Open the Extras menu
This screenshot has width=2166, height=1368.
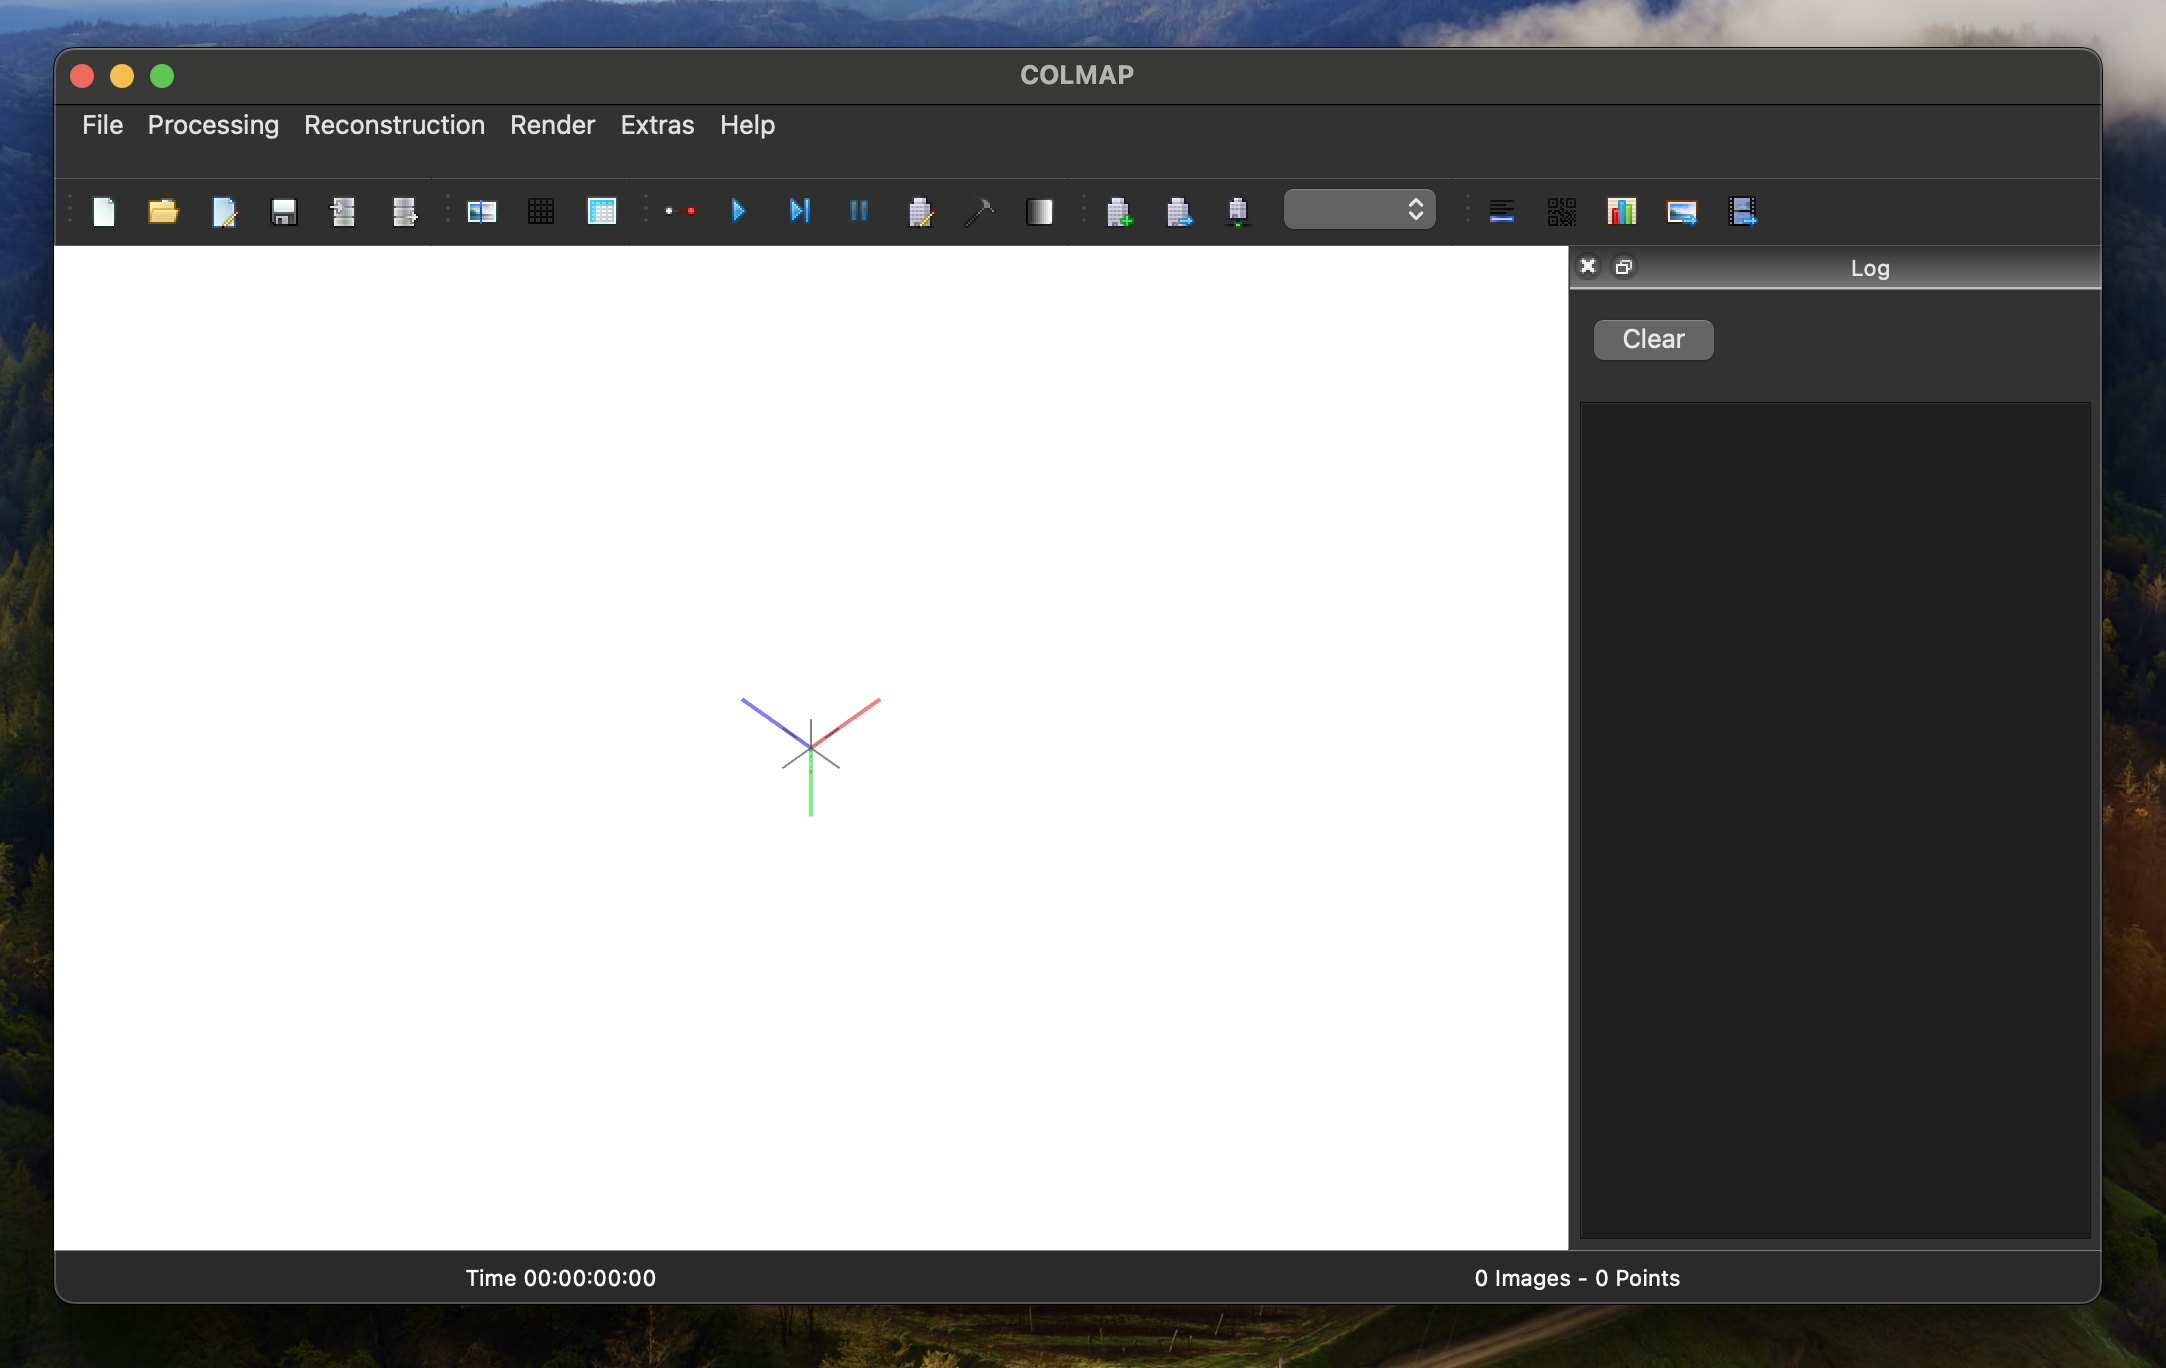click(657, 125)
